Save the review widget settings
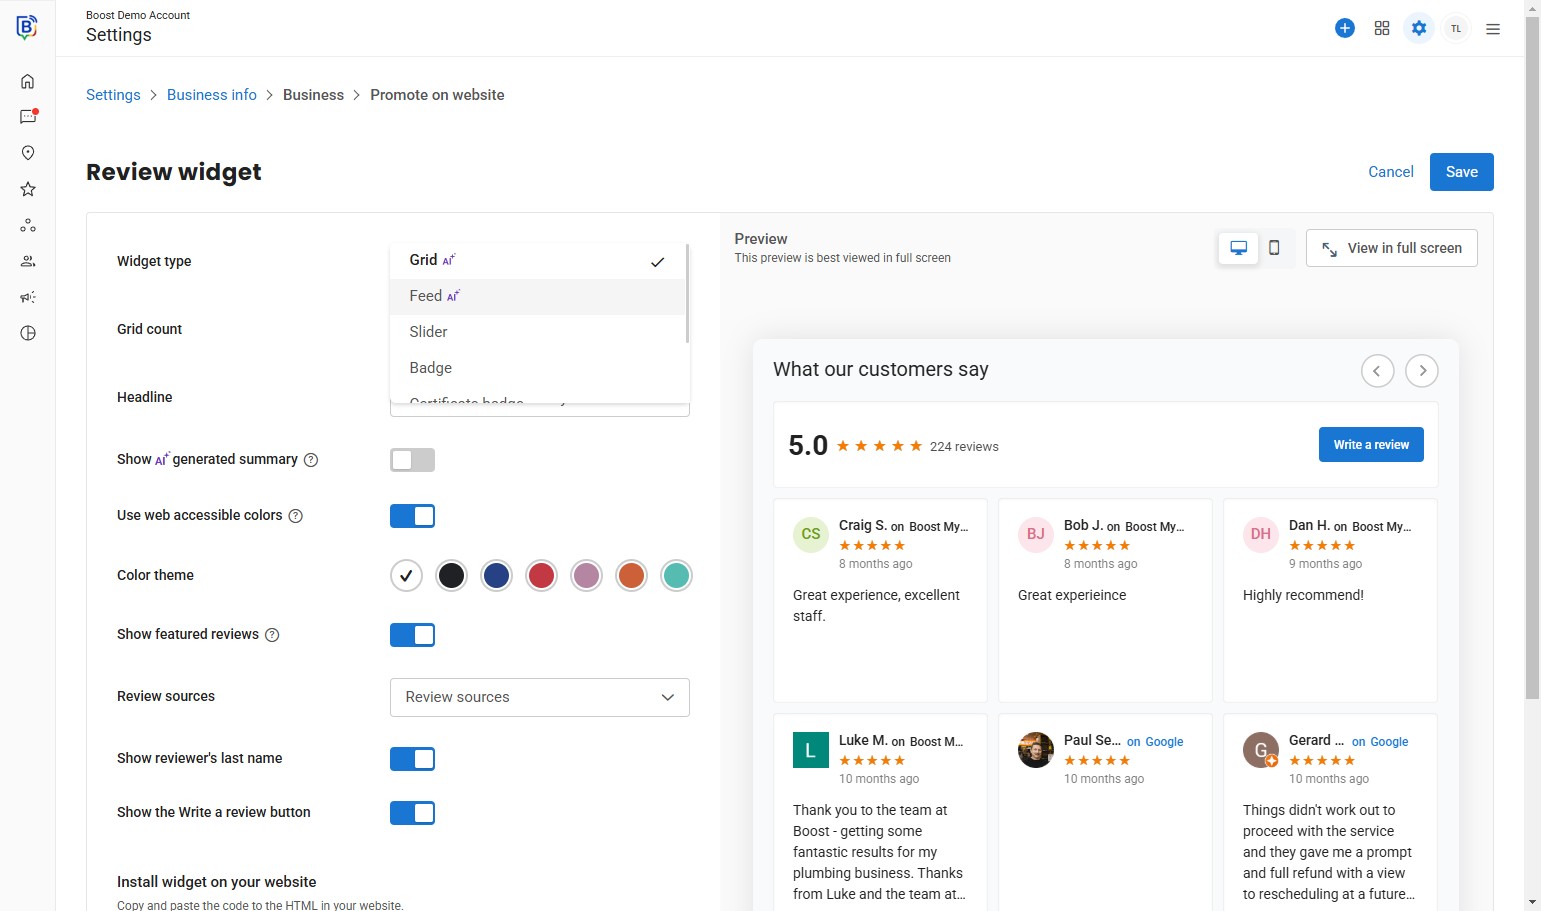This screenshot has width=1541, height=911. (1461, 172)
